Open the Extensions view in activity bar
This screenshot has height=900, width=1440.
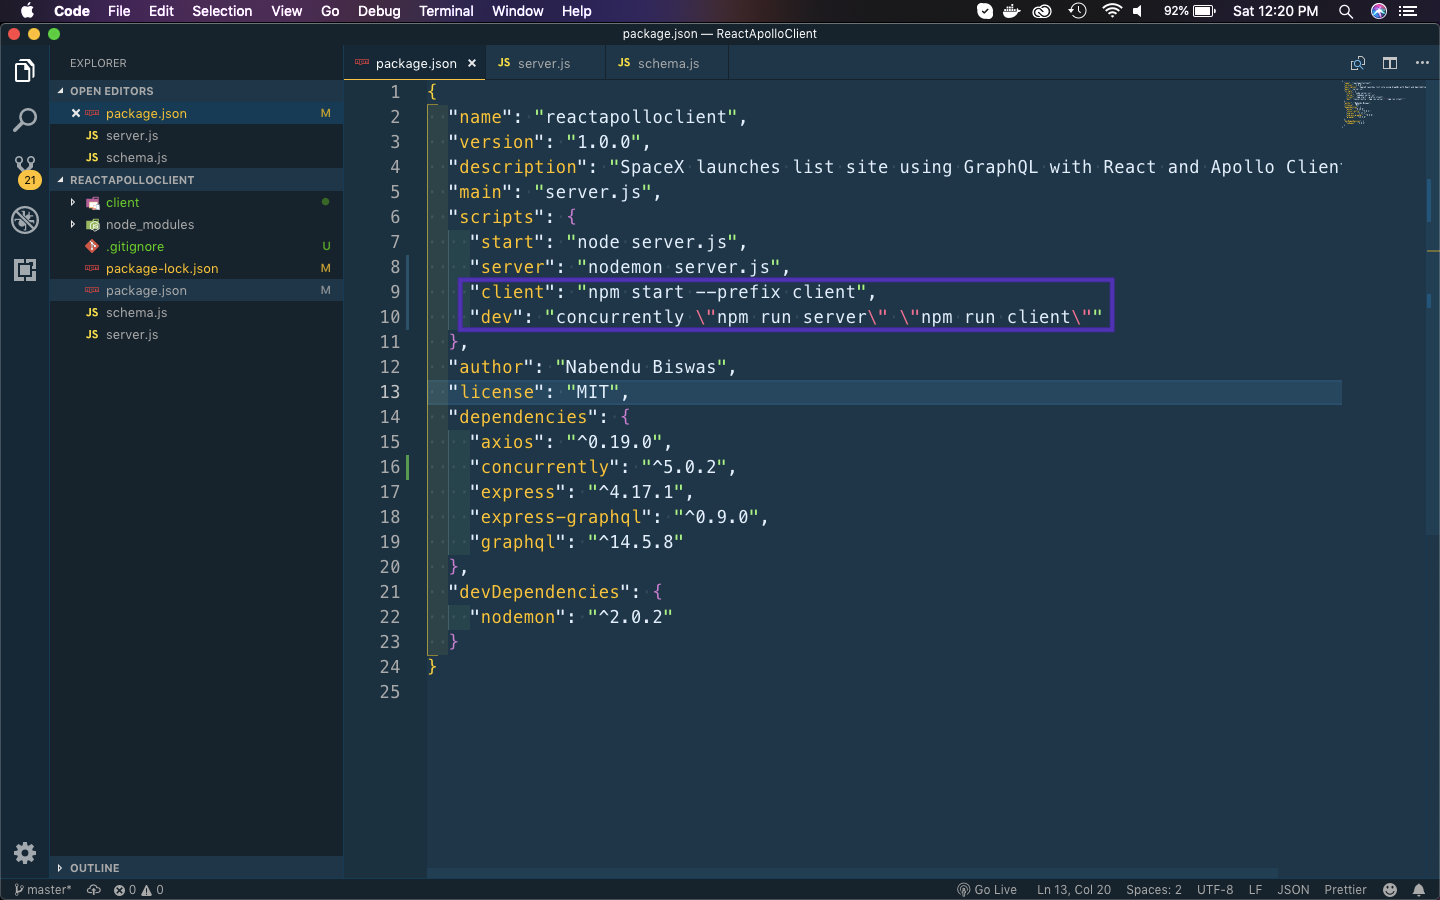point(25,269)
